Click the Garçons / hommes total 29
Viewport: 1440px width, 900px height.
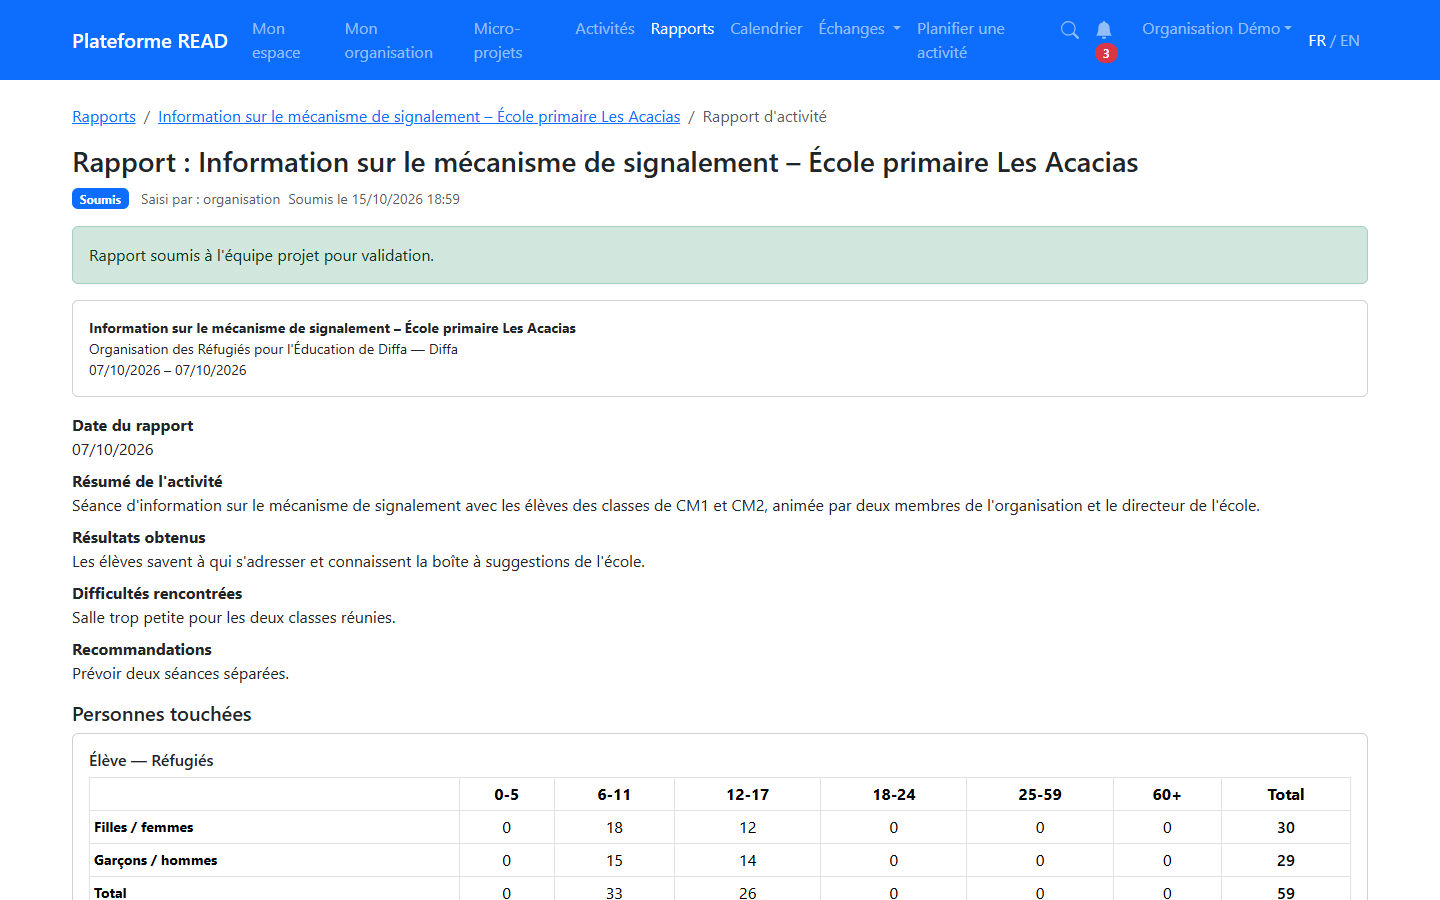tap(1286, 861)
